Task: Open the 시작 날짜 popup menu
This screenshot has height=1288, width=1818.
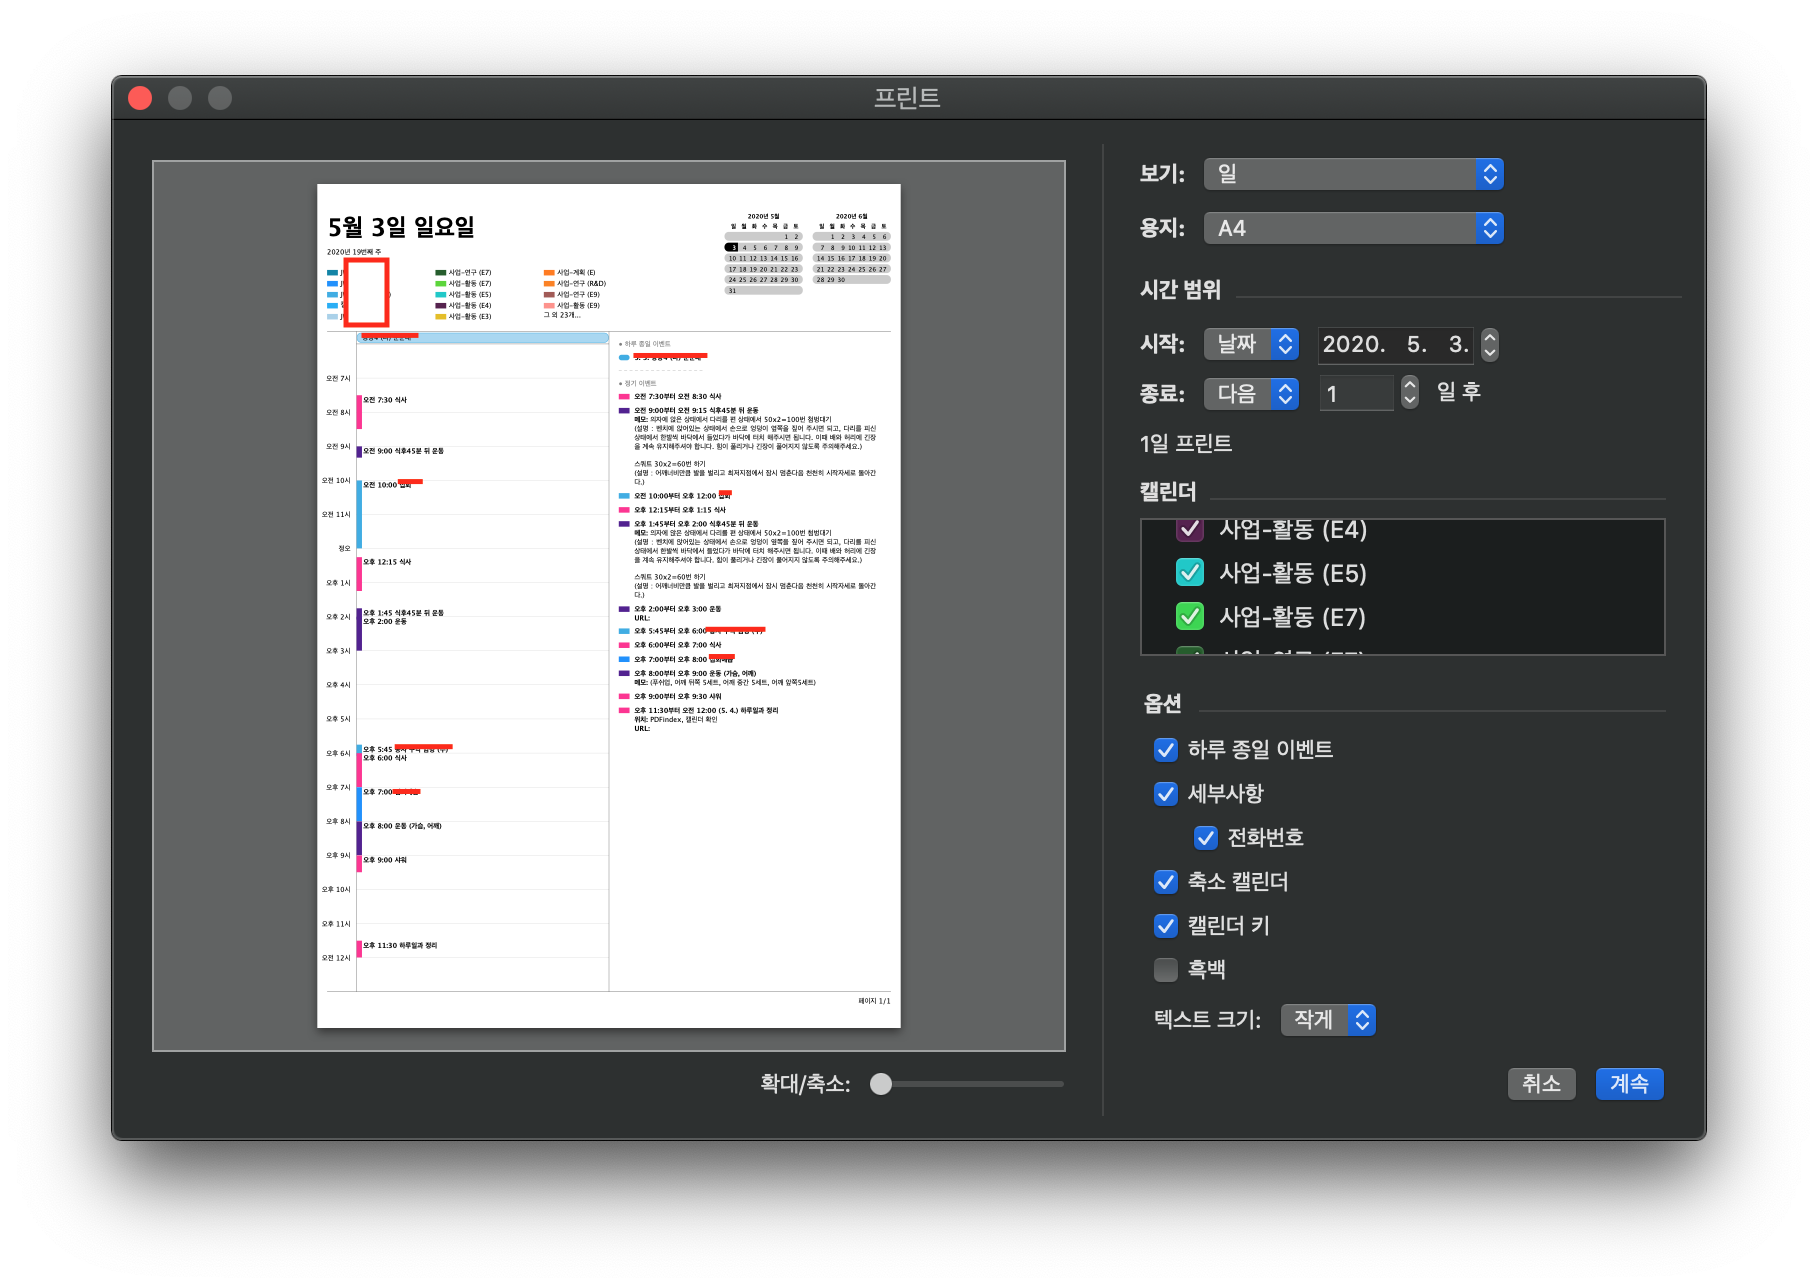Action: [1251, 344]
